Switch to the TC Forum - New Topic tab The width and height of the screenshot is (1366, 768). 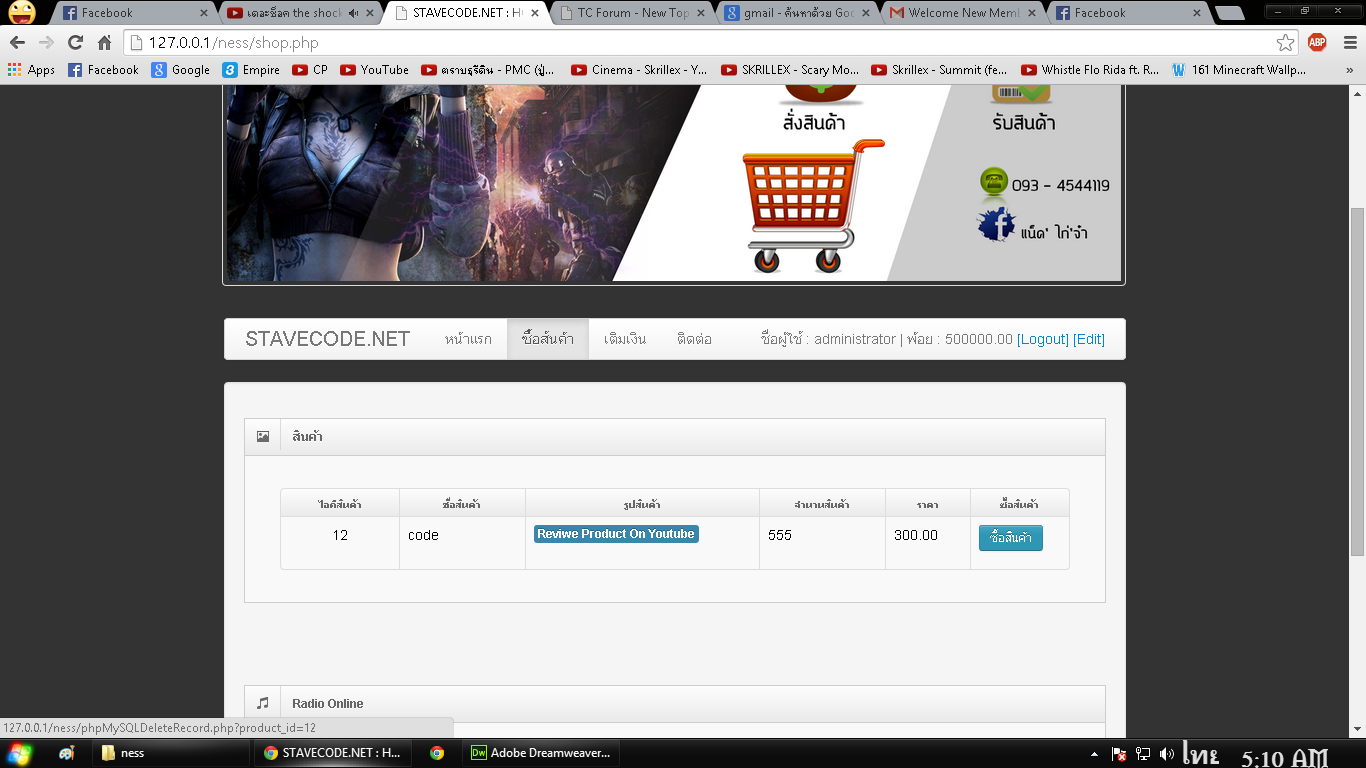pyautogui.click(x=633, y=13)
